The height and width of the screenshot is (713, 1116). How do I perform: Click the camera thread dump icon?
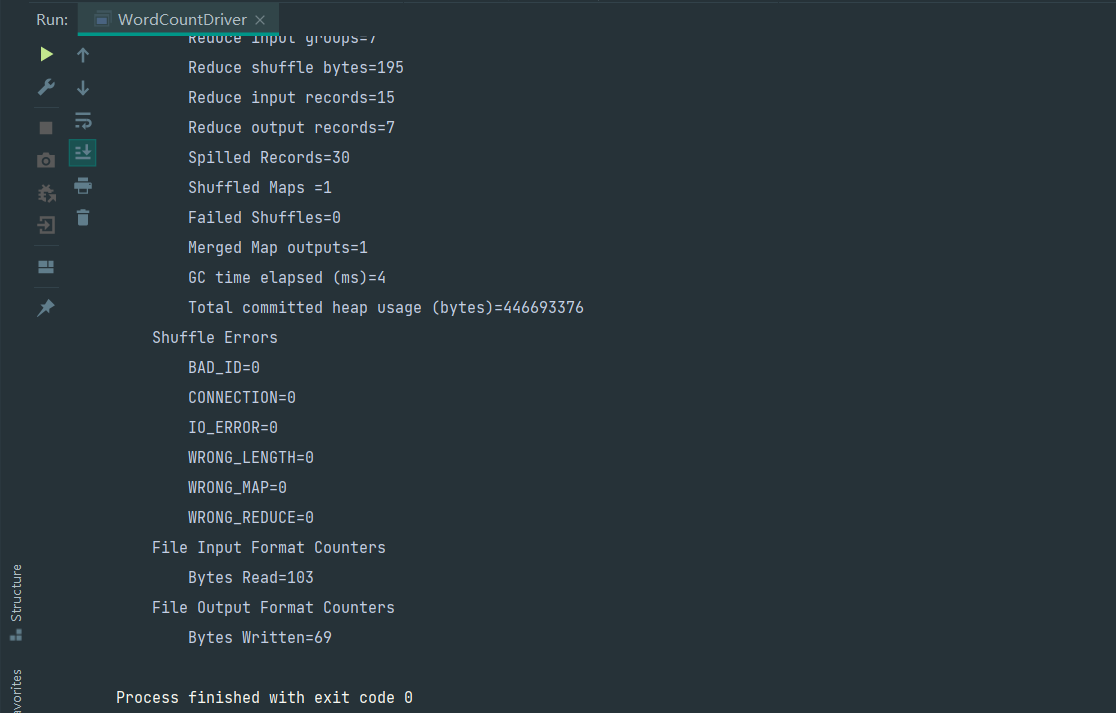pyautogui.click(x=46, y=160)
